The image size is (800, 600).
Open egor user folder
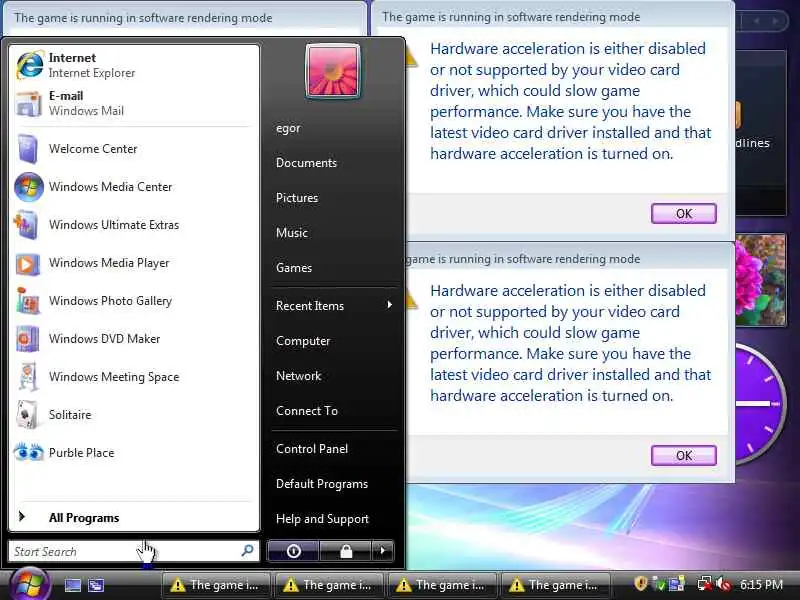click(288, 128)
